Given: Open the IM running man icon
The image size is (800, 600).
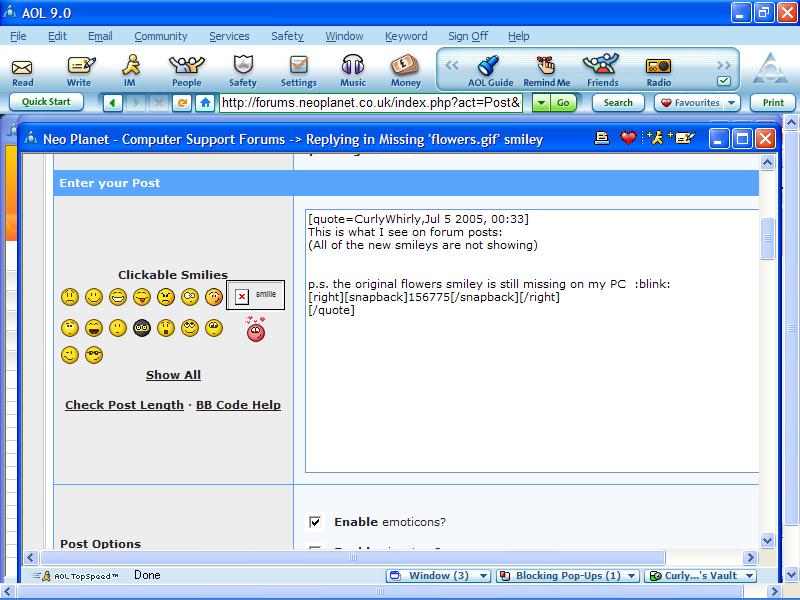Looking at the screenshot, I should pos(131,71).
